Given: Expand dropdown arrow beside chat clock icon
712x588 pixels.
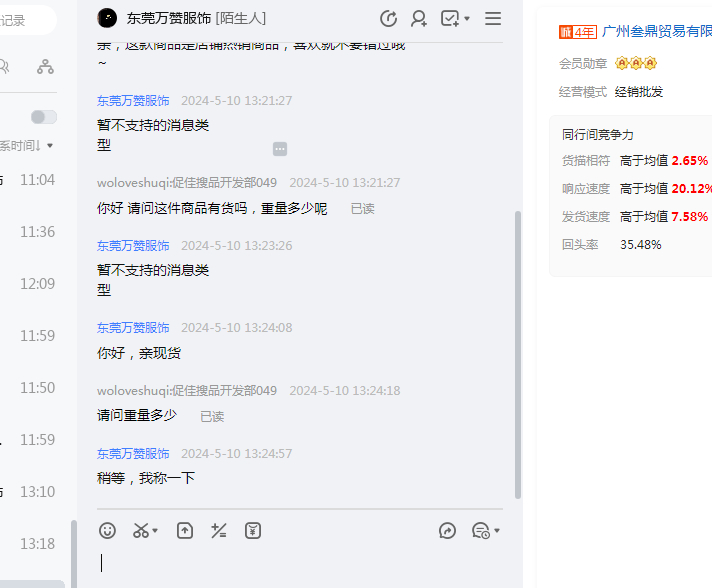Looking at the screenshot, I should (497, 530).
